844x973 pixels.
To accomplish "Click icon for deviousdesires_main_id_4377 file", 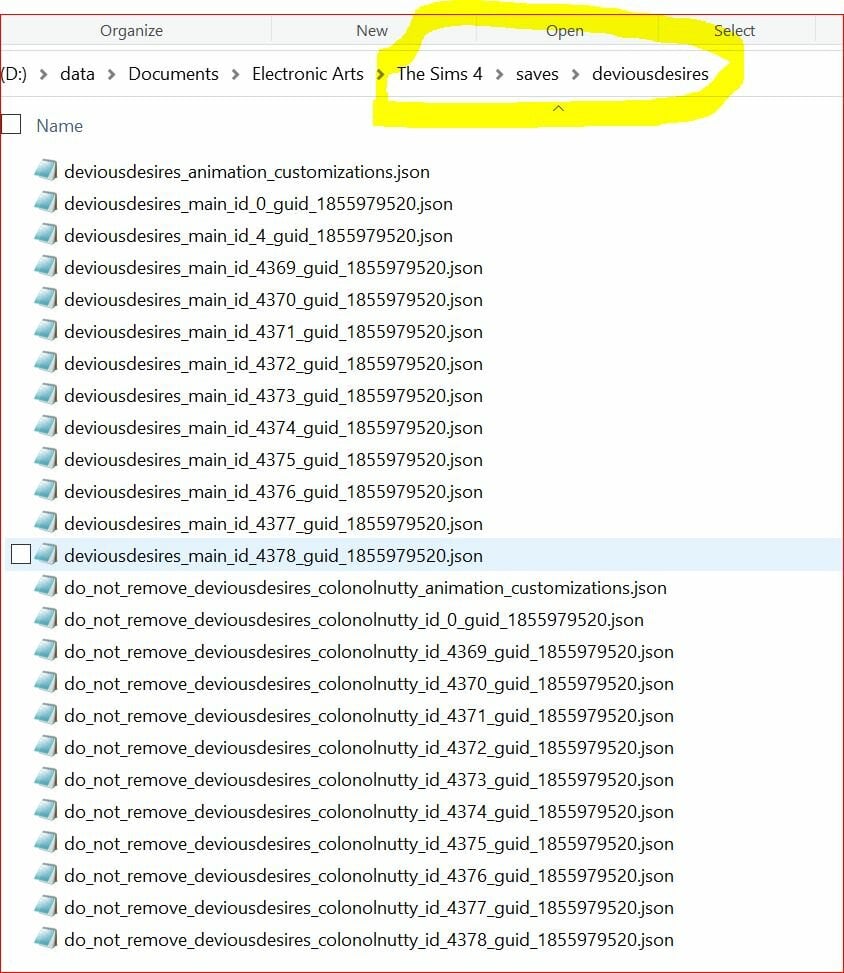I will [46, 522].
